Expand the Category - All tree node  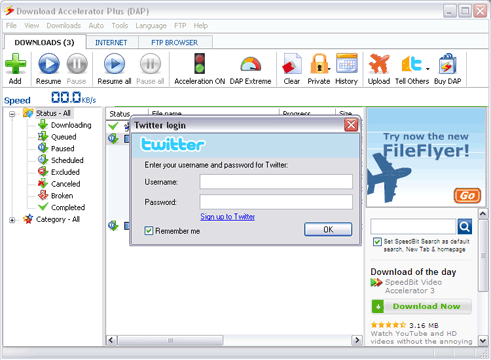point(12,220)
